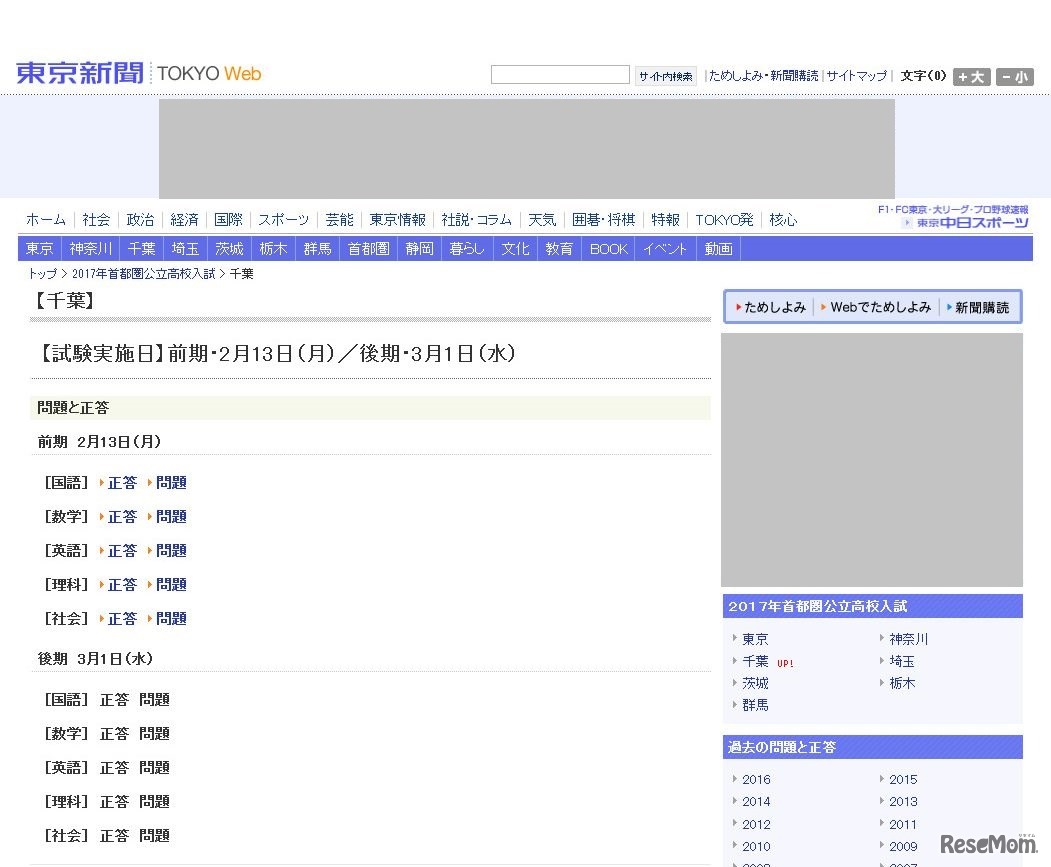Open the 問題 link for 数学 in 前期

(x=171, y=516)
